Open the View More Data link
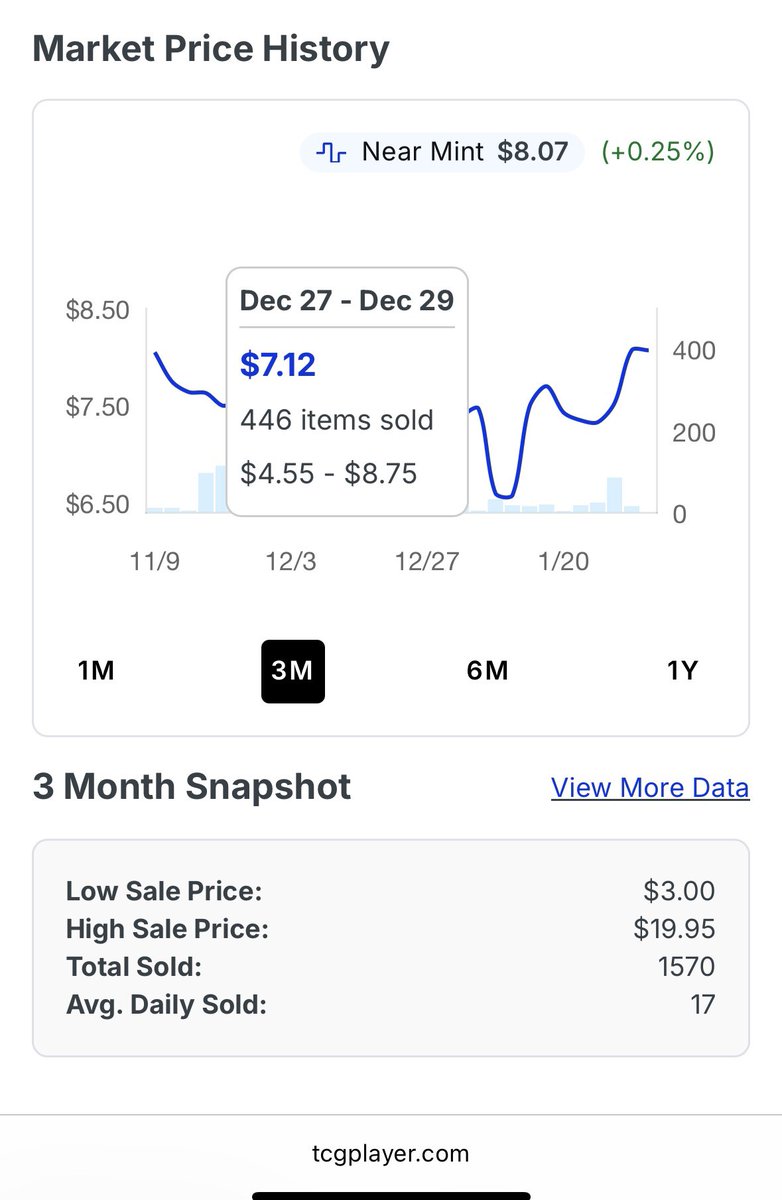 click(650, 788)
